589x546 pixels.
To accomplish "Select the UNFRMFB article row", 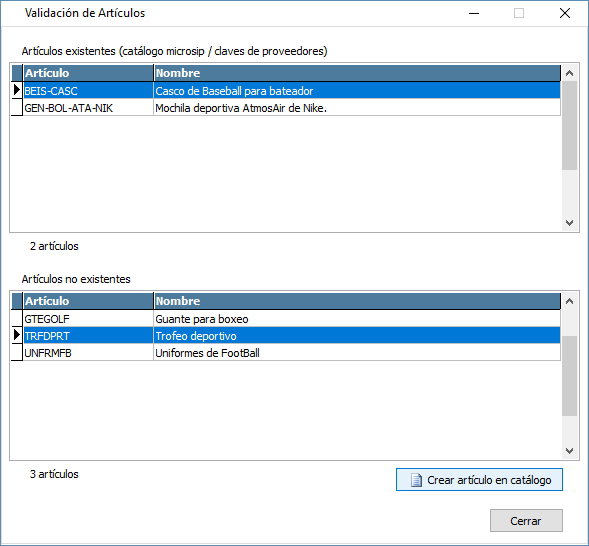I will coord(286,353).
